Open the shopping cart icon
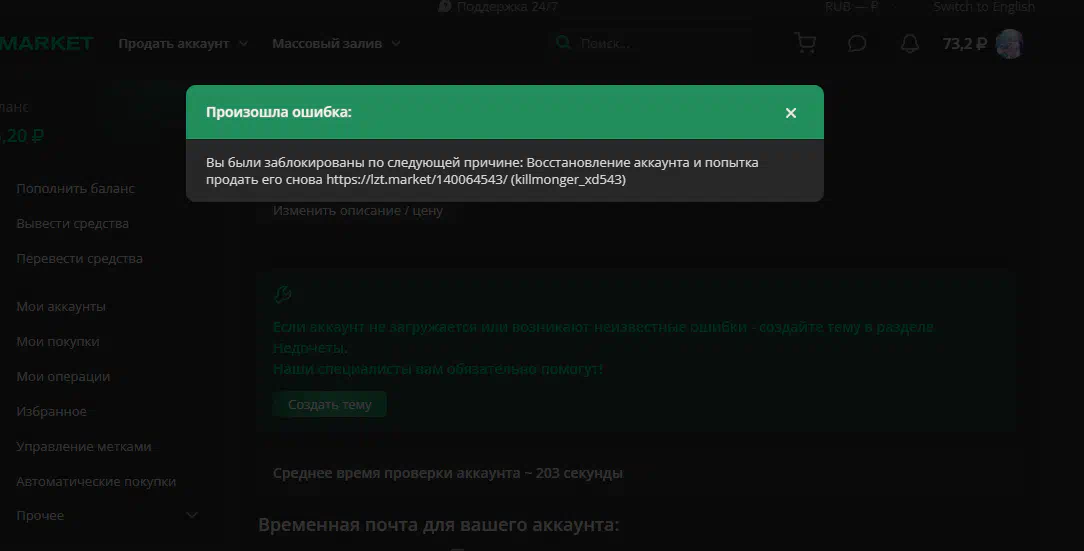1084x551 pixels. point(805,43)
